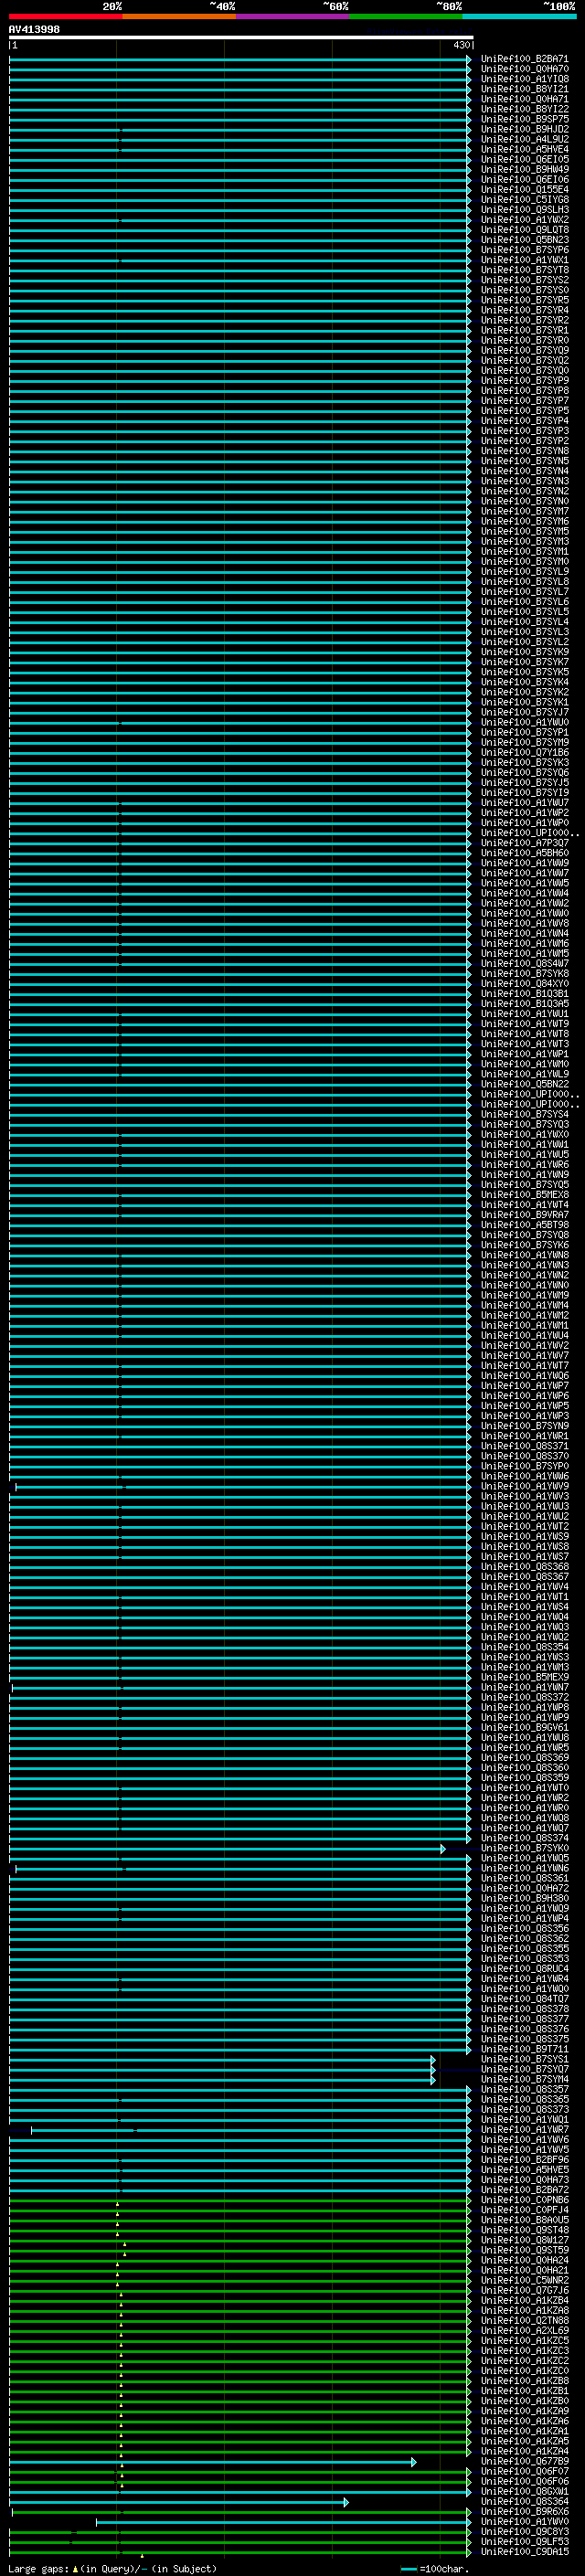Click the purple ~60% legend segment
Viewport: 585px width, 2576px height.
[x=293, y=17]
